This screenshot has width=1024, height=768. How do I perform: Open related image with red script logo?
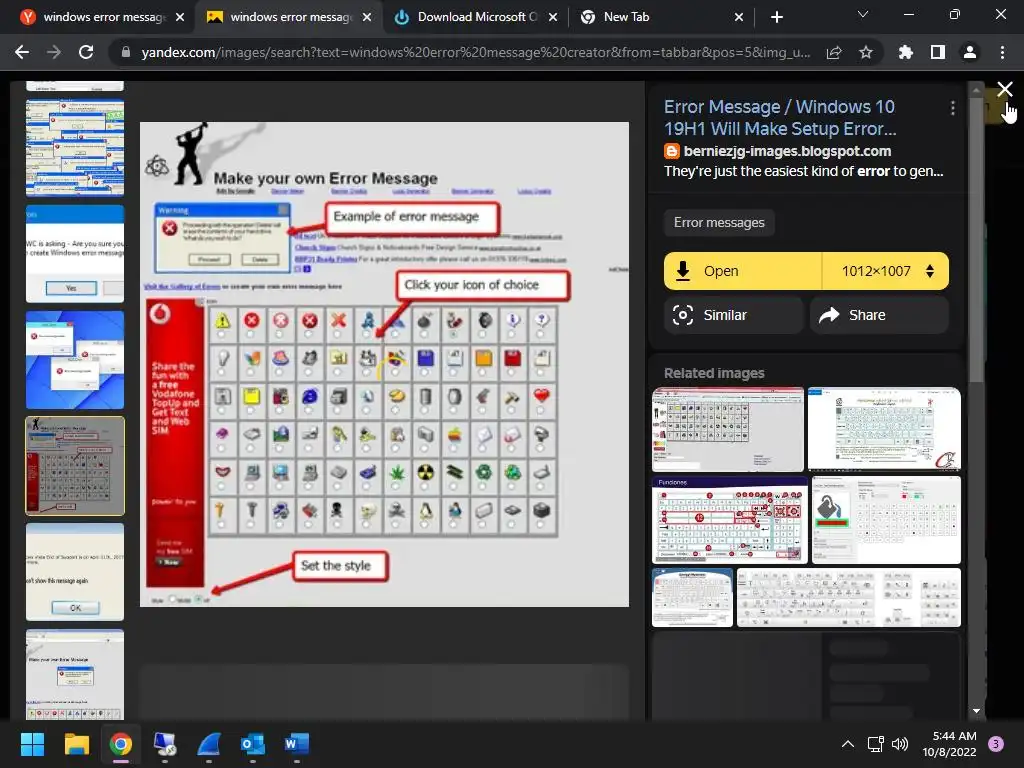[x=884, y=429]
